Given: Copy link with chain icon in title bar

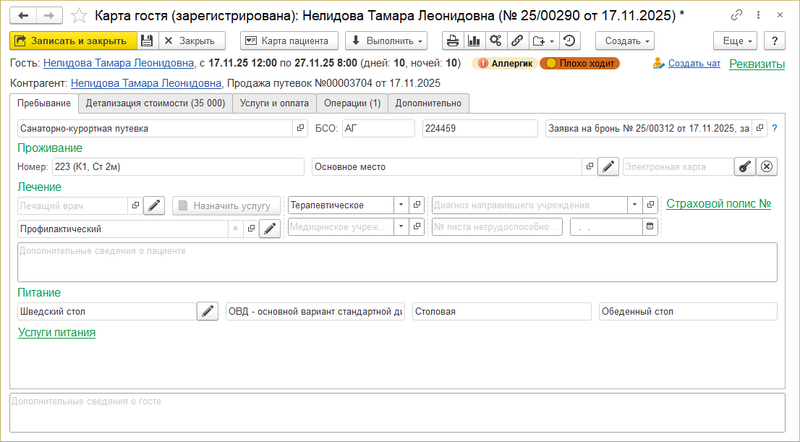Looking at the screenshot, I should [736, 15].
